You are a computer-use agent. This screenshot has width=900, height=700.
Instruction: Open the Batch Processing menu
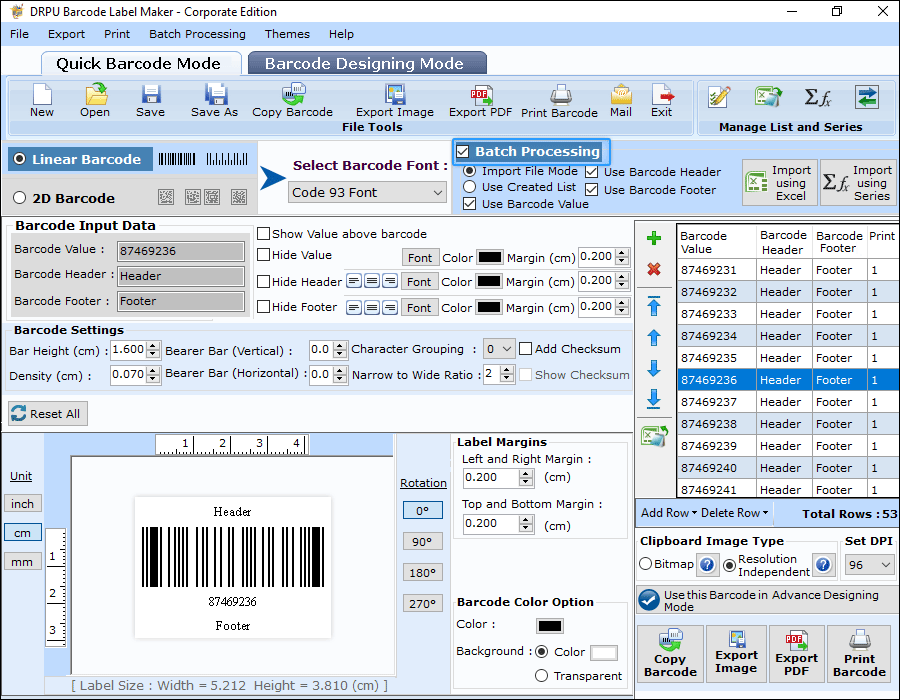click(x=197, y=34)
